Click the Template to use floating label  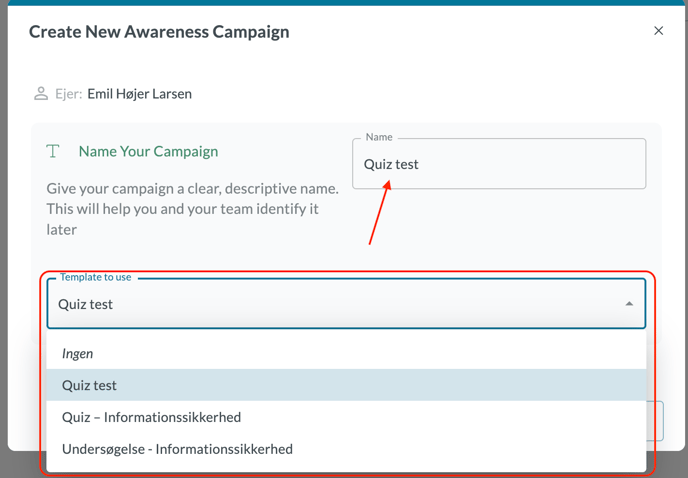click(x=95, y=277)
